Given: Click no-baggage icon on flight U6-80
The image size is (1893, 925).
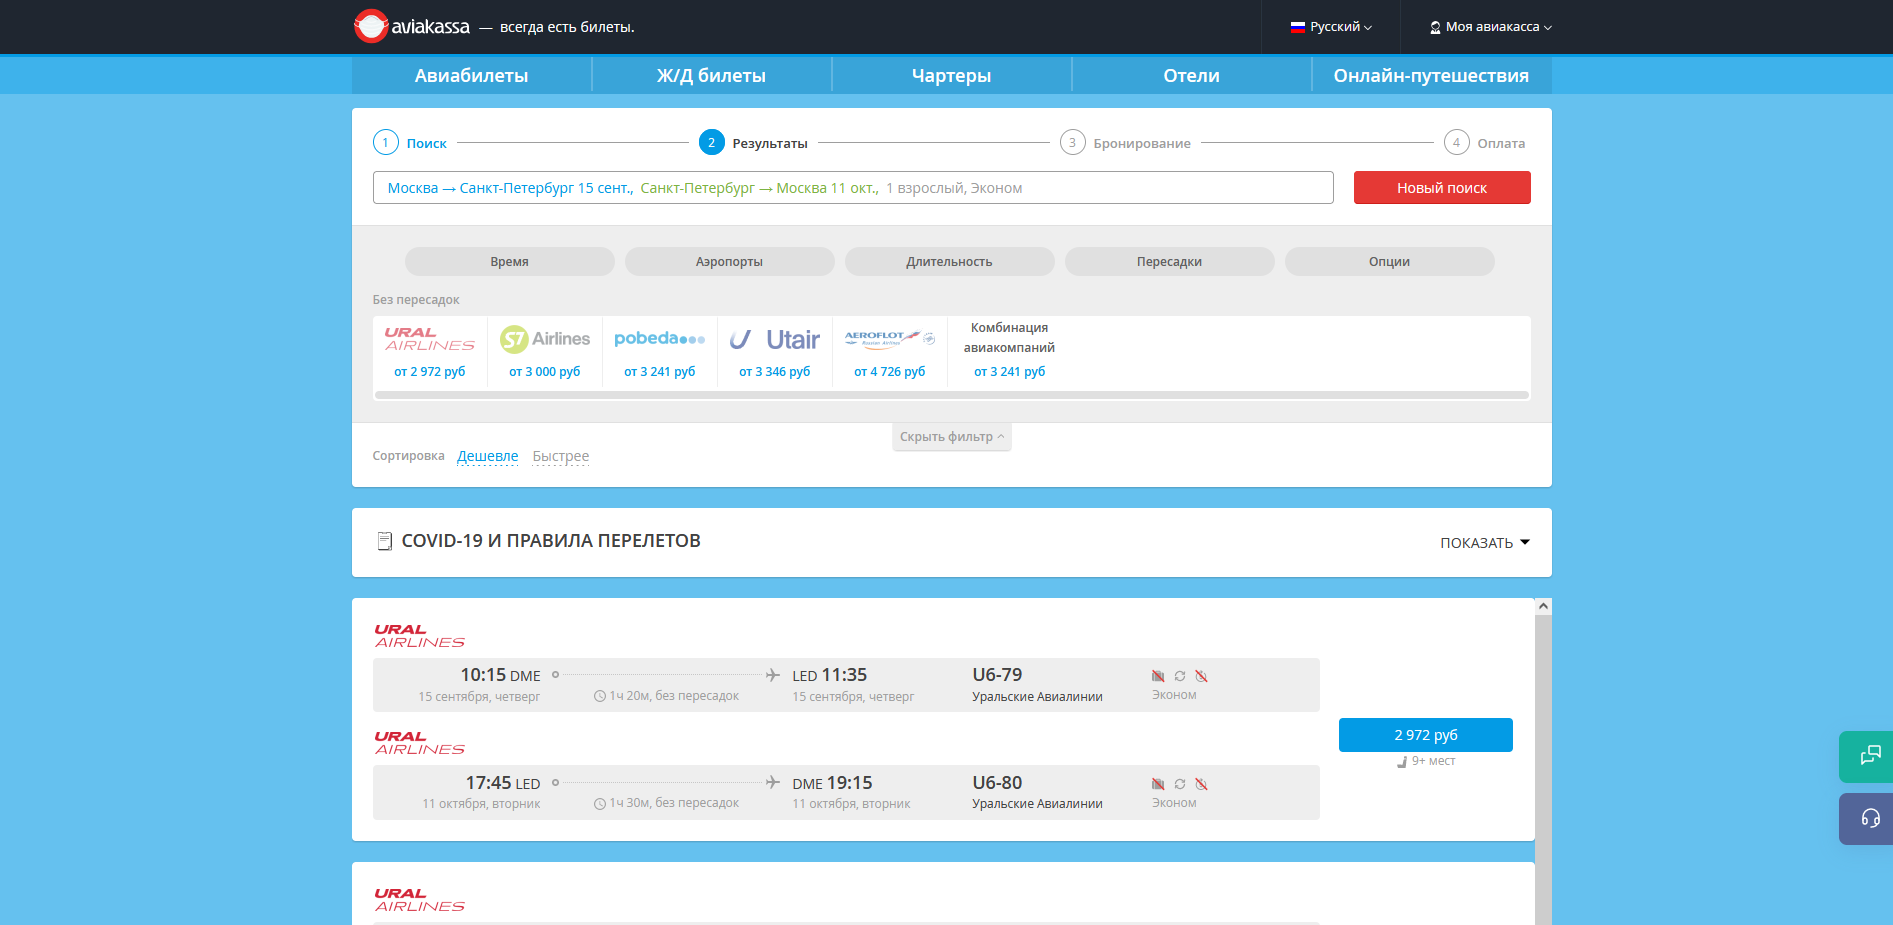Looking at the screenshot, I should point(1158,784).
